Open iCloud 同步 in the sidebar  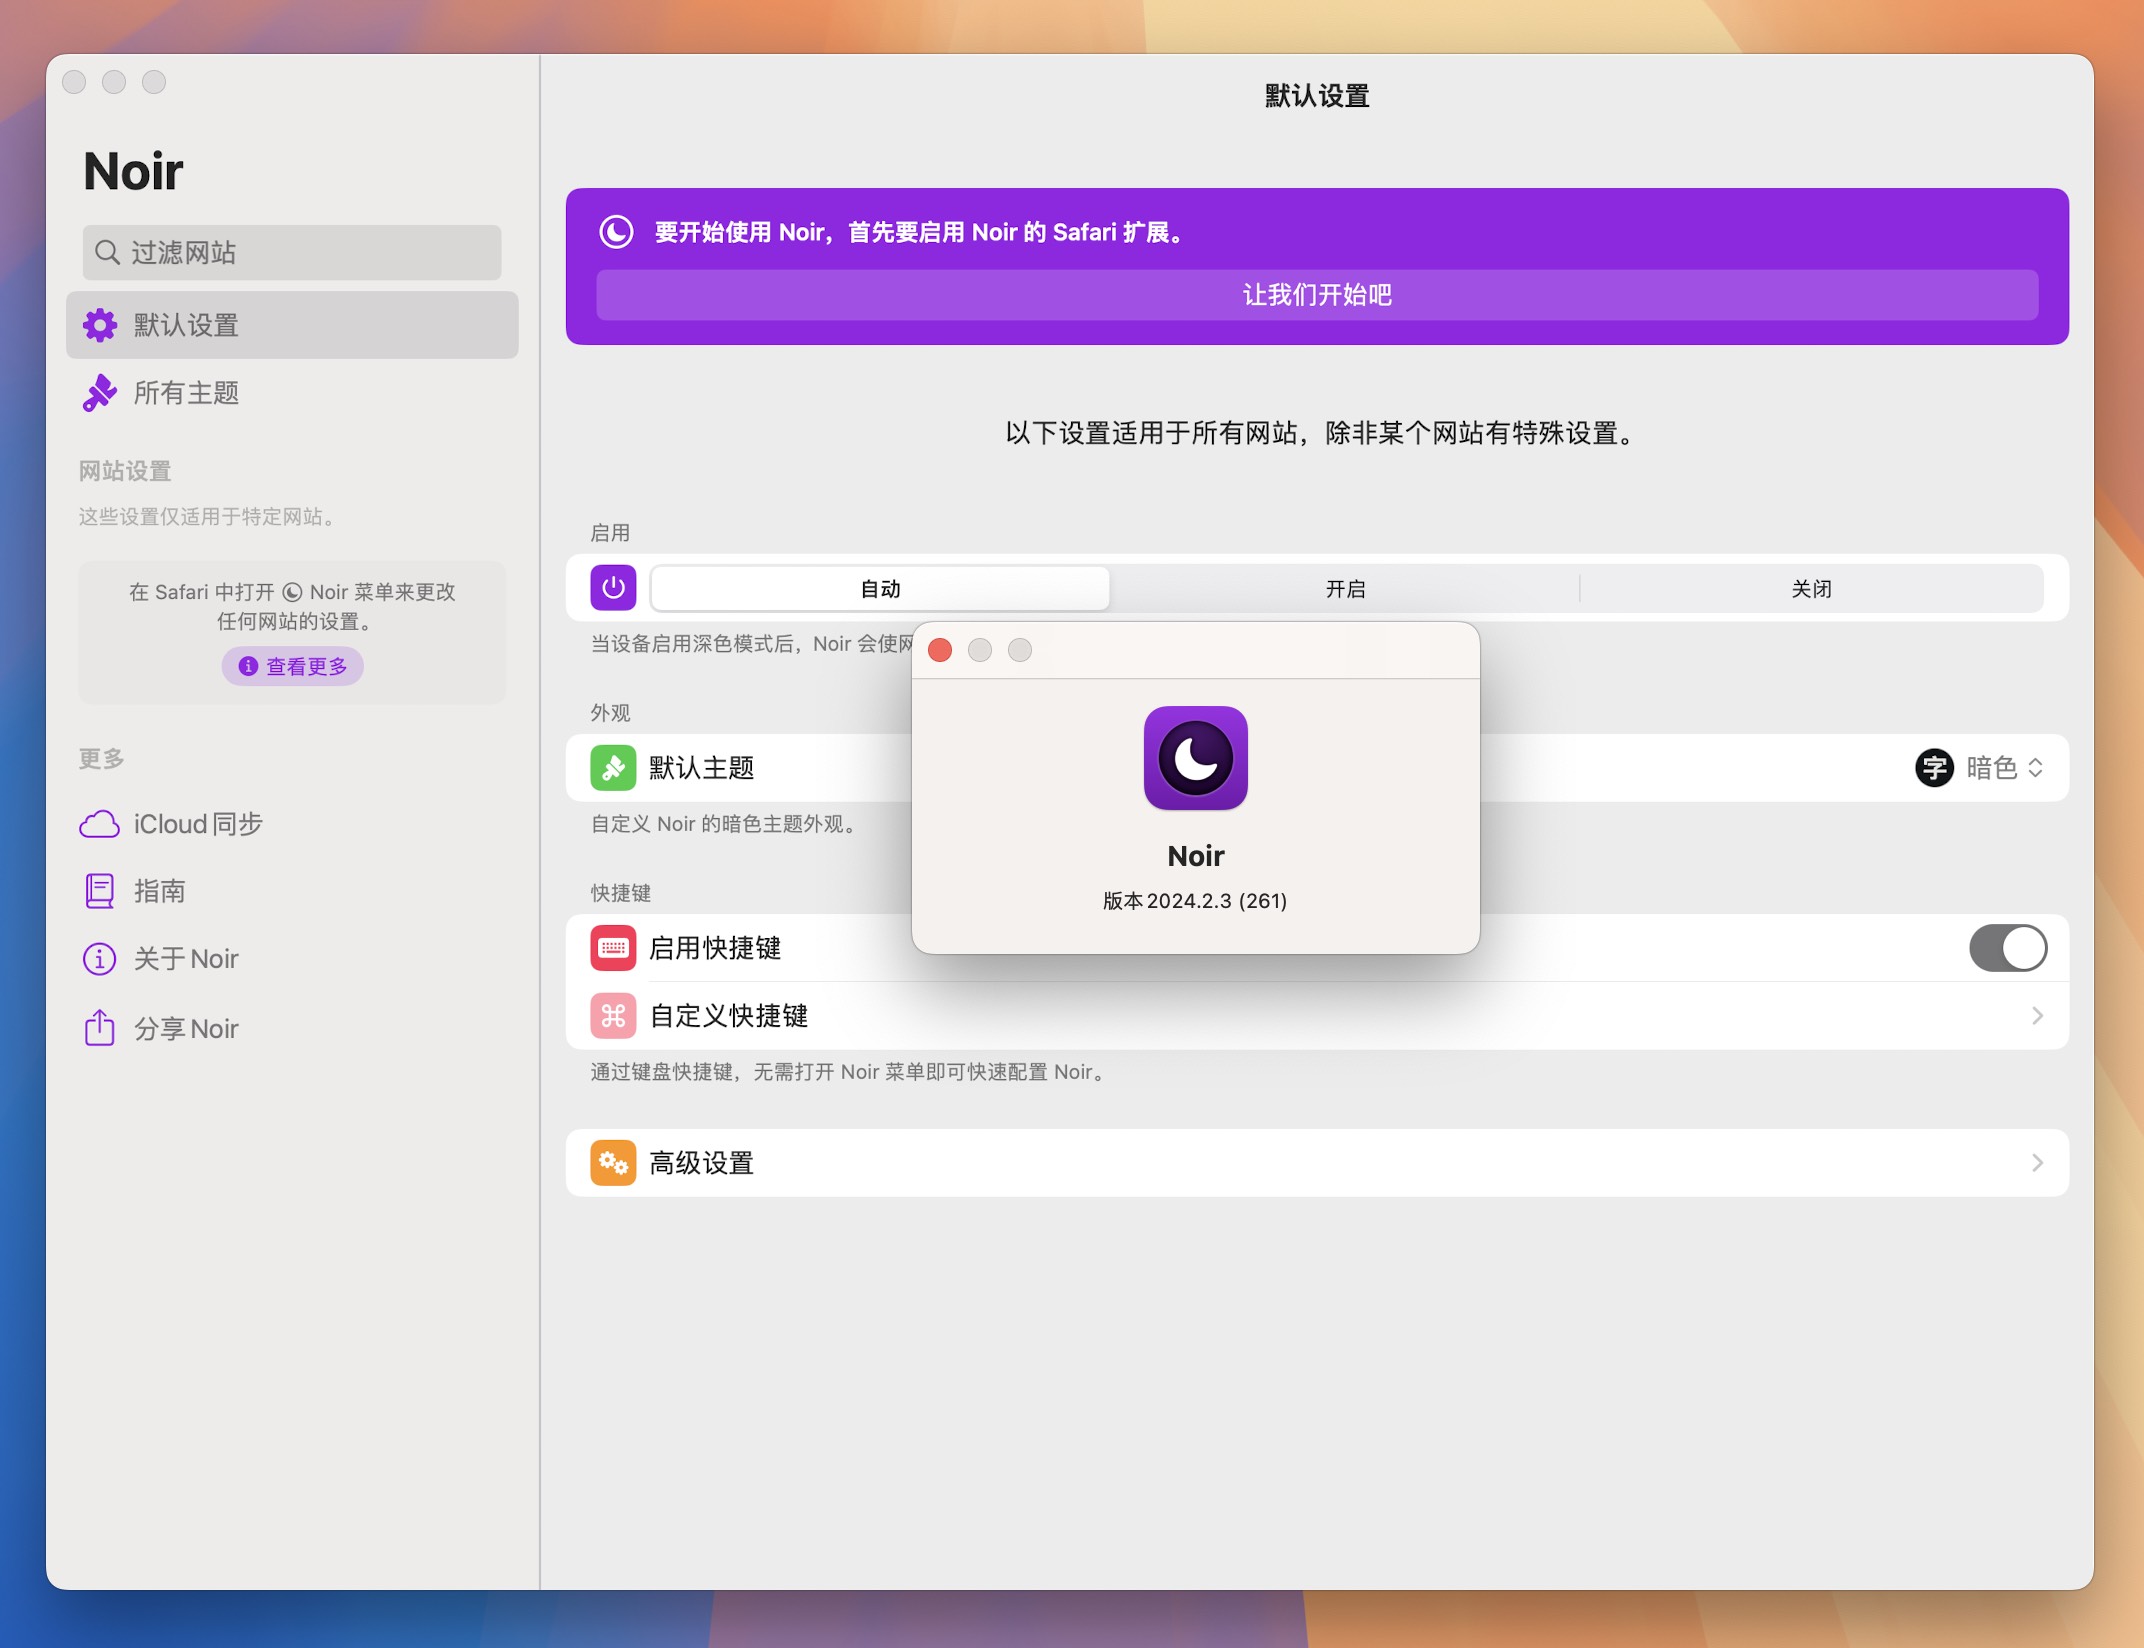point(292,824)
